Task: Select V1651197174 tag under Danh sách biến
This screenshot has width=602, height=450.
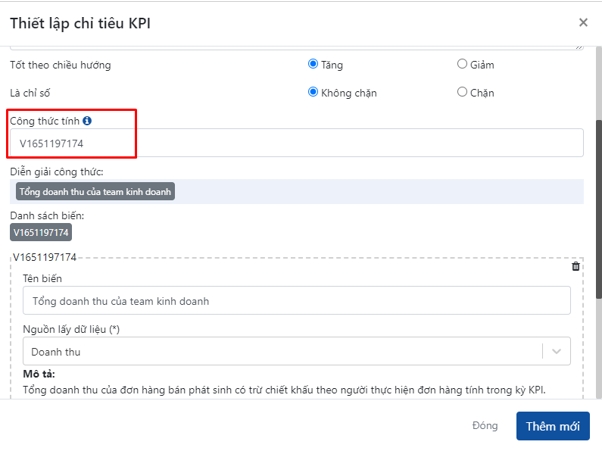Action: click(41, 233)
